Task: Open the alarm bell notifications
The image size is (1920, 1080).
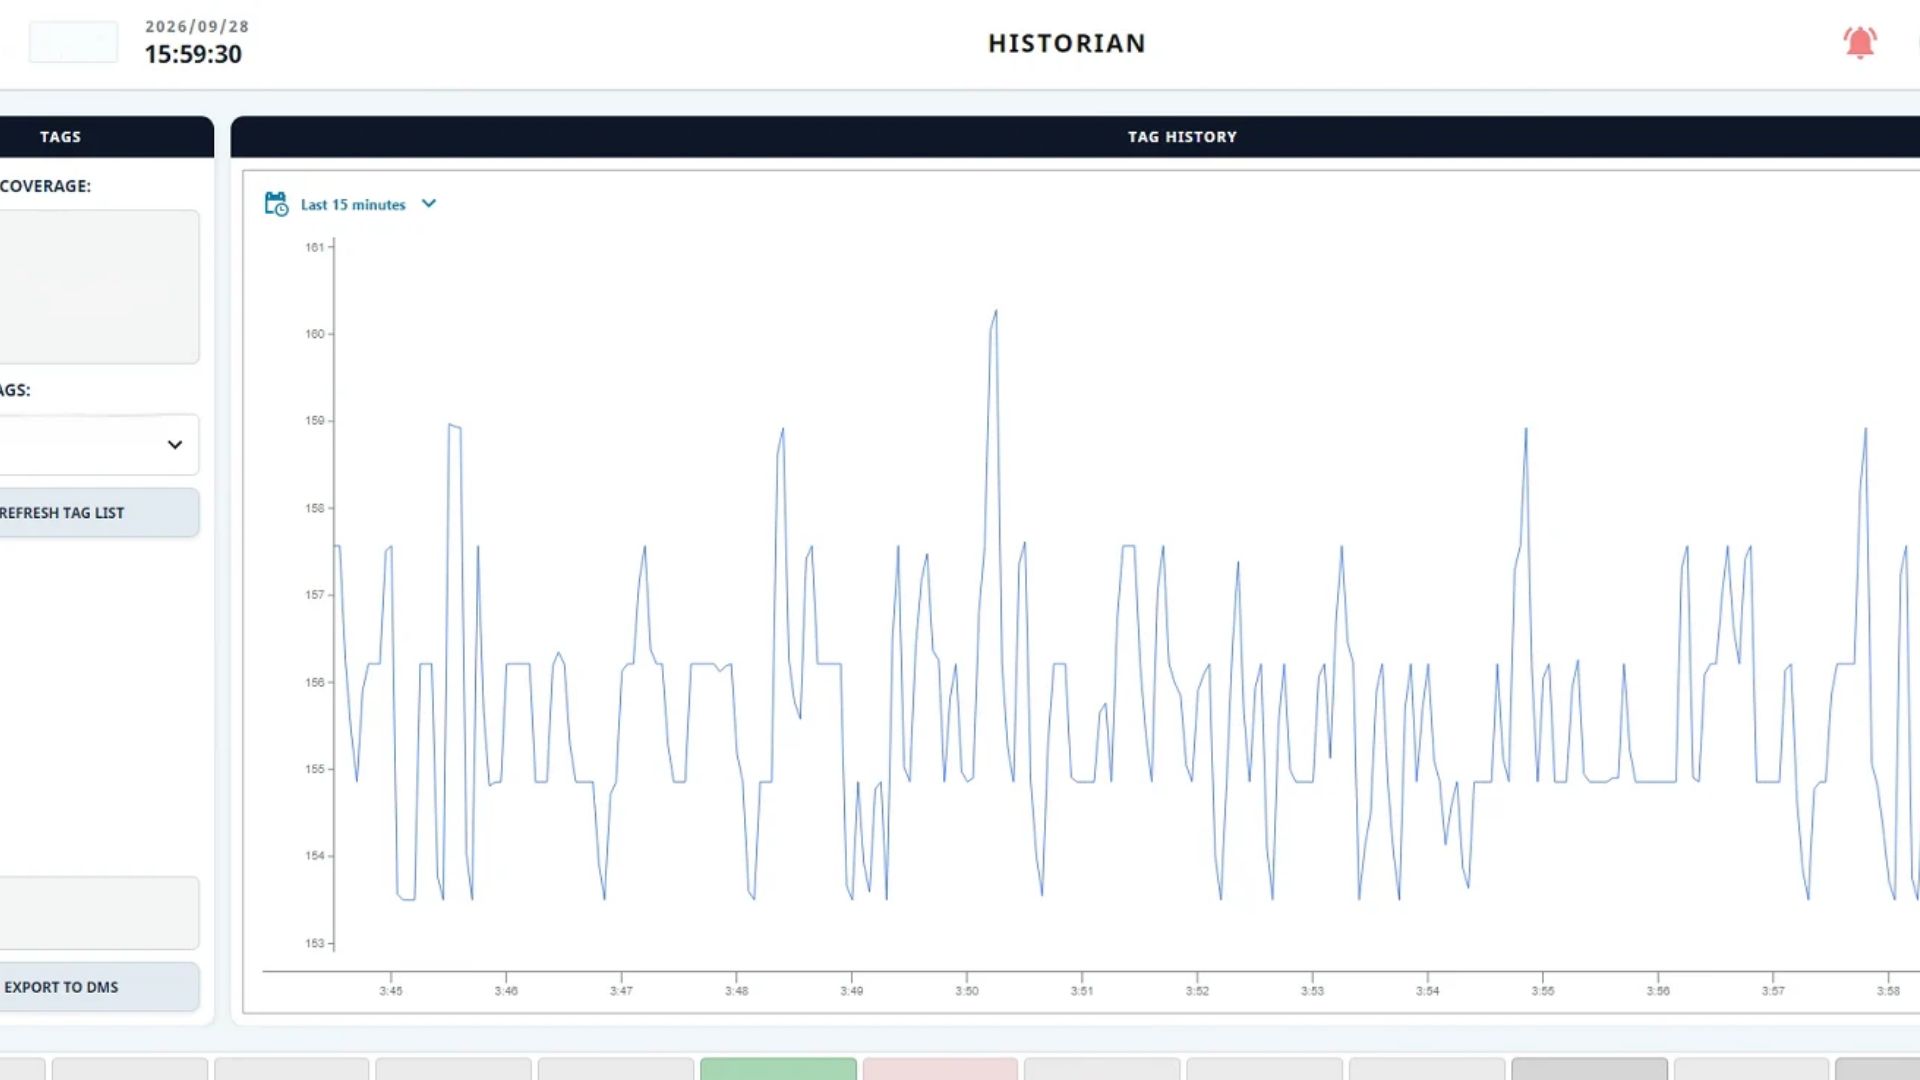Action: [1859, 42]
